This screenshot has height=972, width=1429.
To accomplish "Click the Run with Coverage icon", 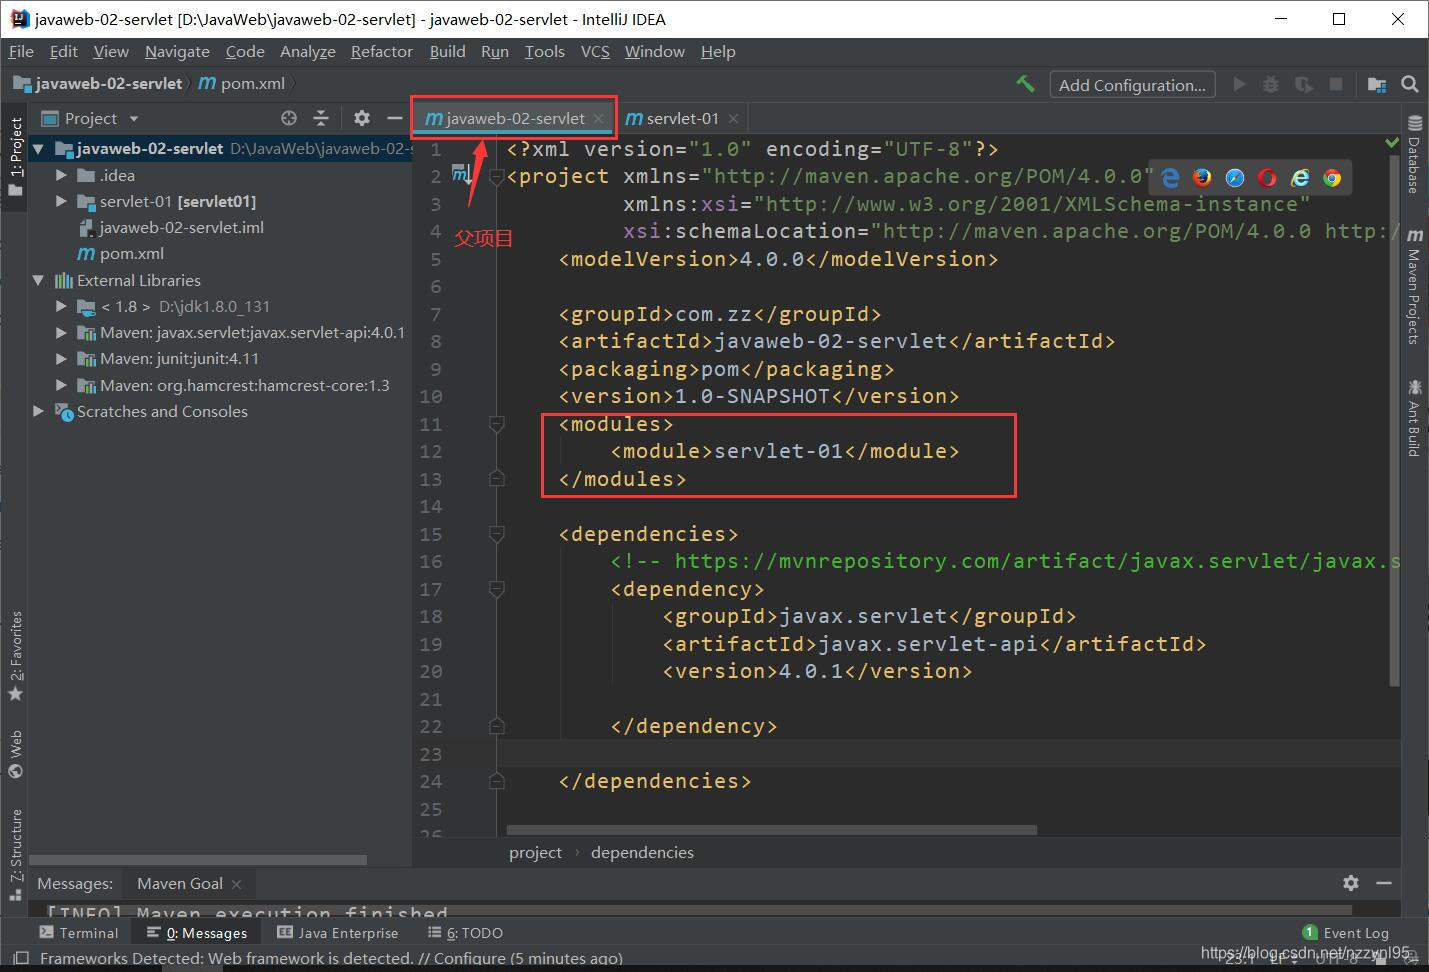I will (1303, 85).
